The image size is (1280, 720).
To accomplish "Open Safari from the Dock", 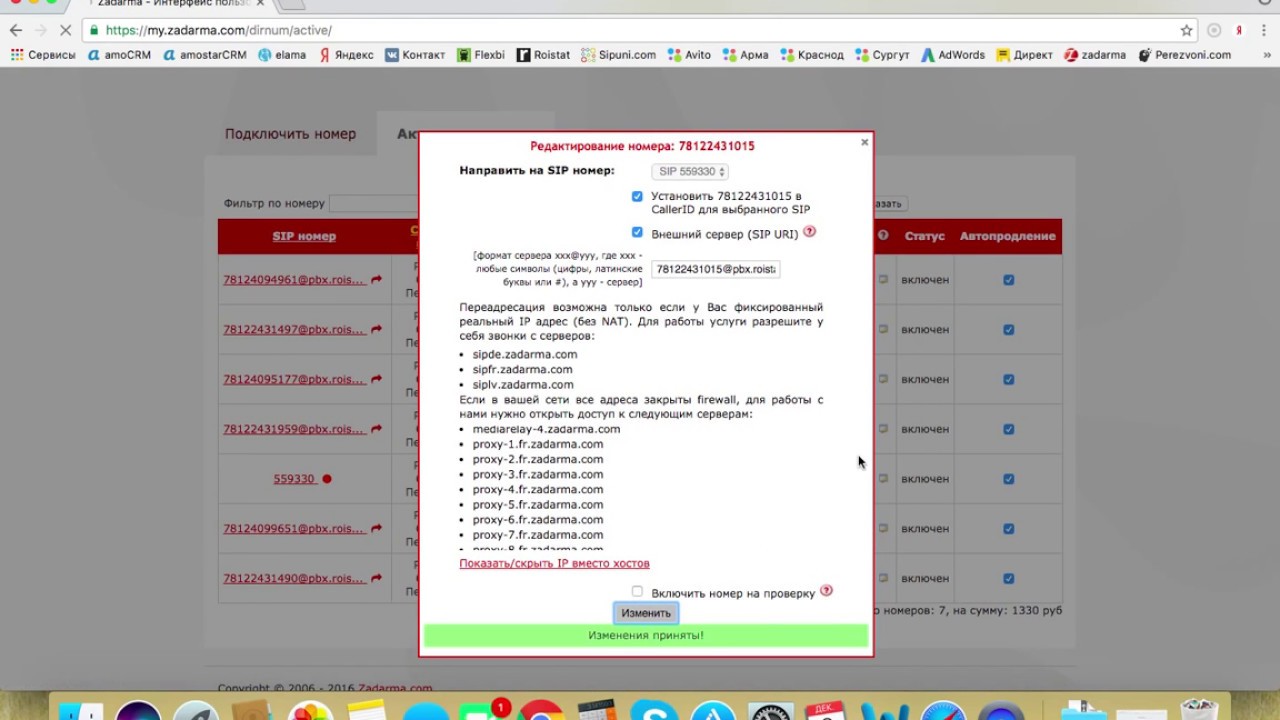I will pos(942,712).
